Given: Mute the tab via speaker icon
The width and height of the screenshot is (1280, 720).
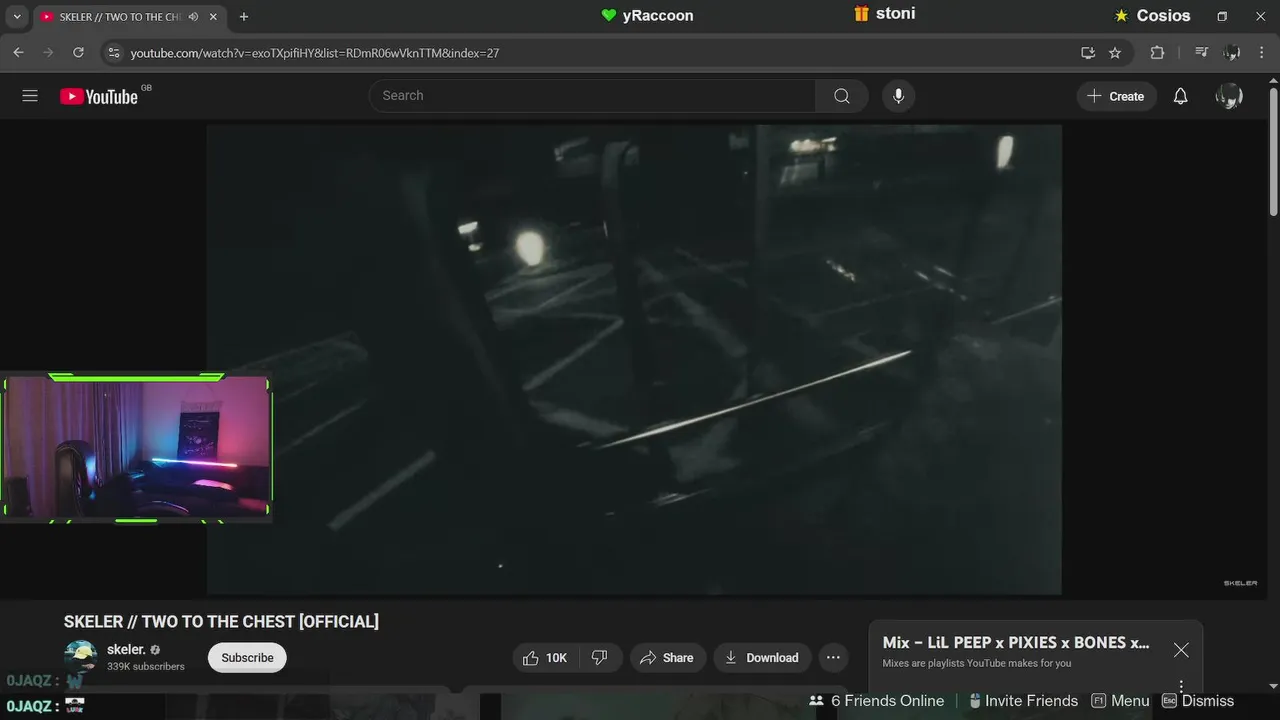Looking at the screenshot, I should tap(193, 17).
